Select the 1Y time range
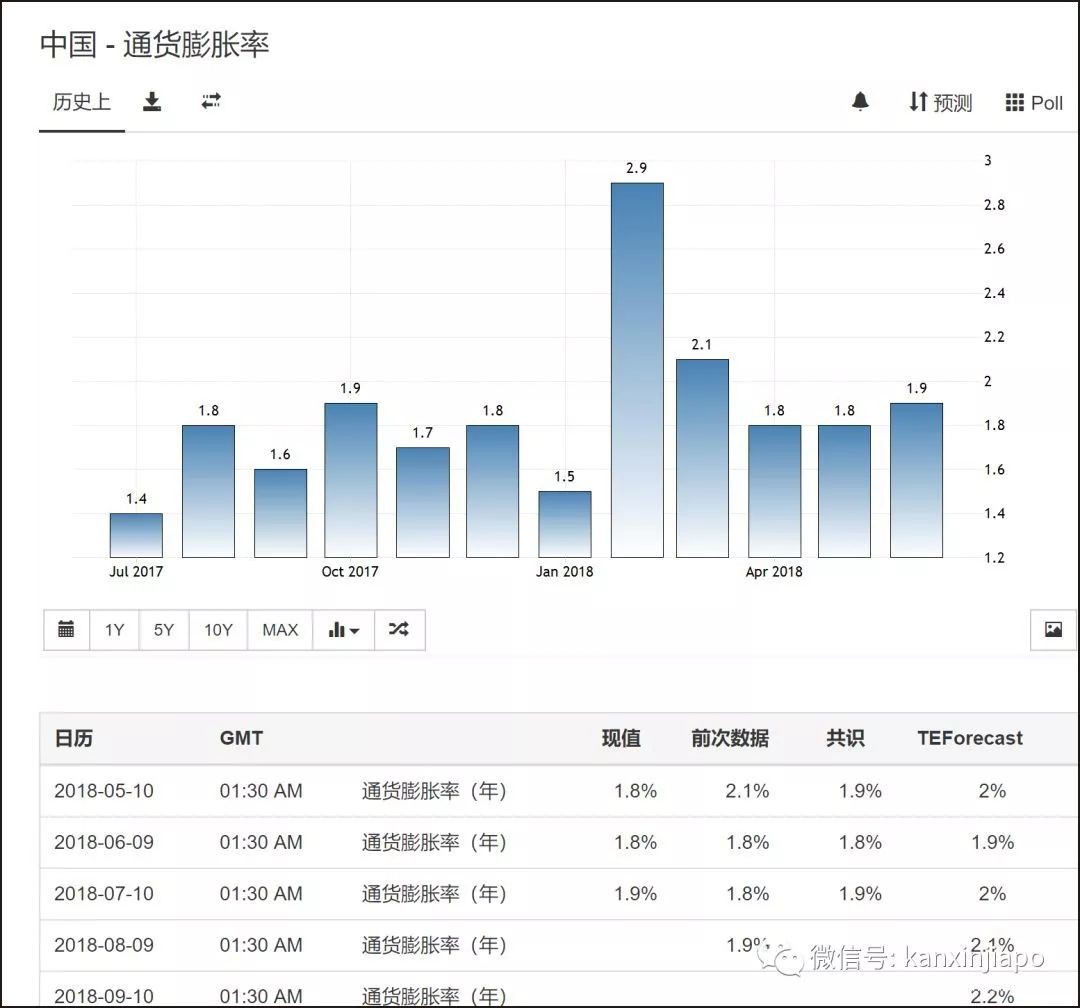Image resolution: width=1080 pixels, height=1008 pixels. (x=114, y=630)
